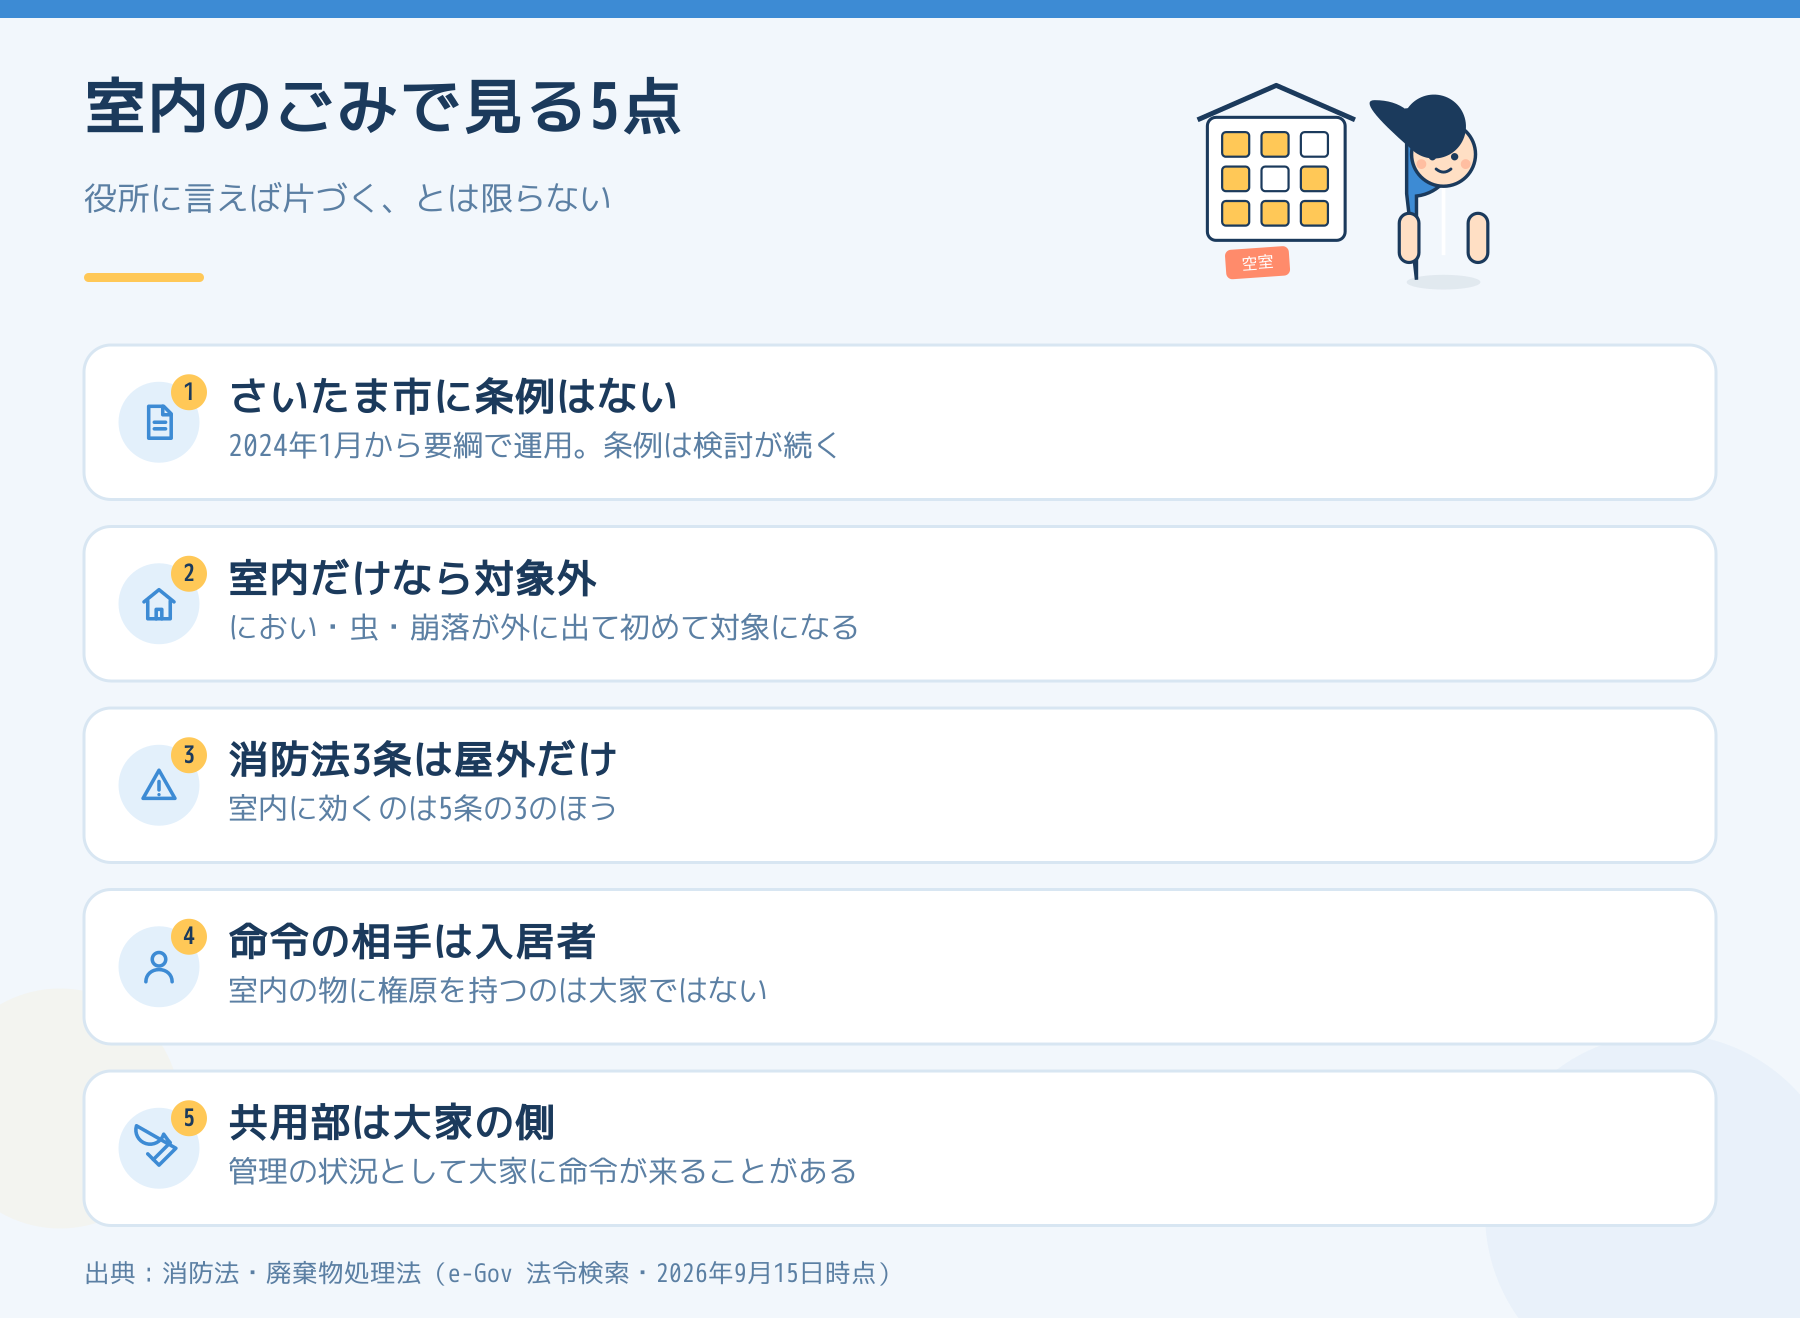
Task: Click the document icon in card 1
Action: [x=159, y=422]
